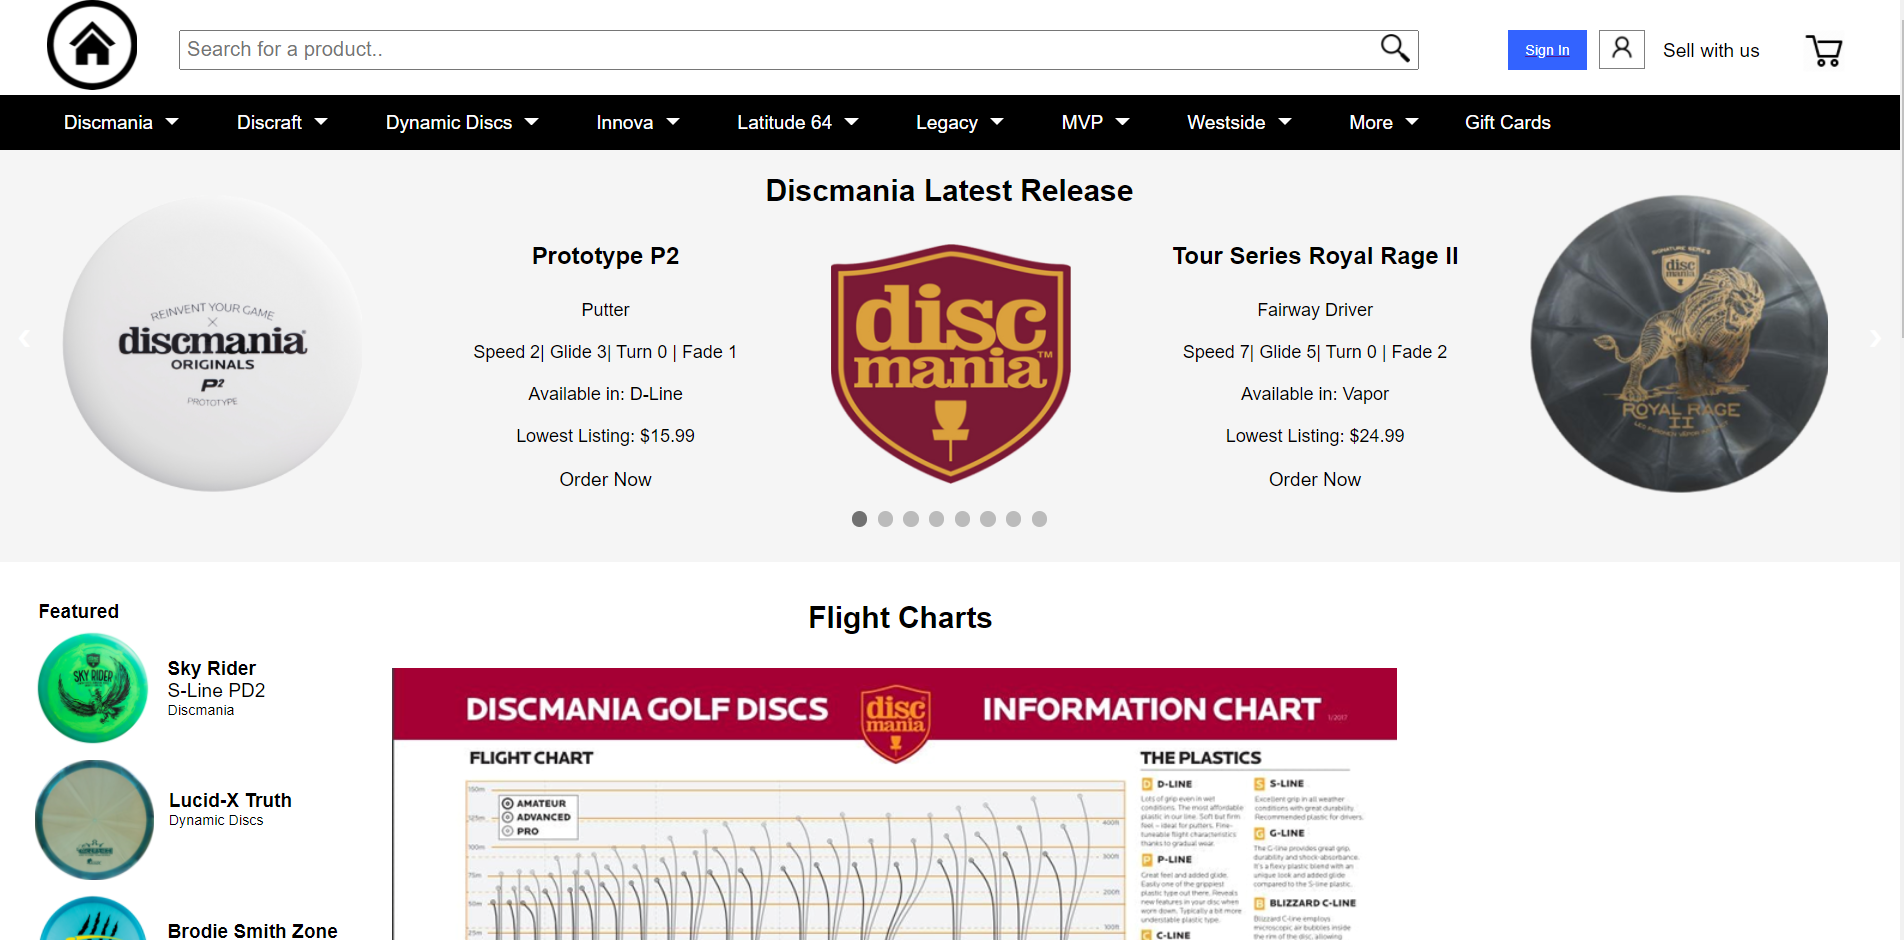Open the Sell with us link
1904x940 pixels.
click(x=1710, y=50)
